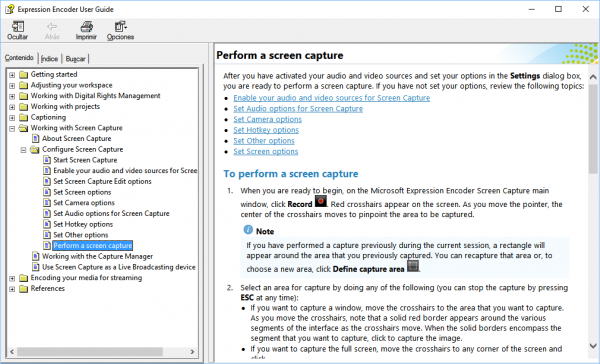600x364 pixels.
Task: Click the Start Screen Capture page icon
Action: (47, 160)
